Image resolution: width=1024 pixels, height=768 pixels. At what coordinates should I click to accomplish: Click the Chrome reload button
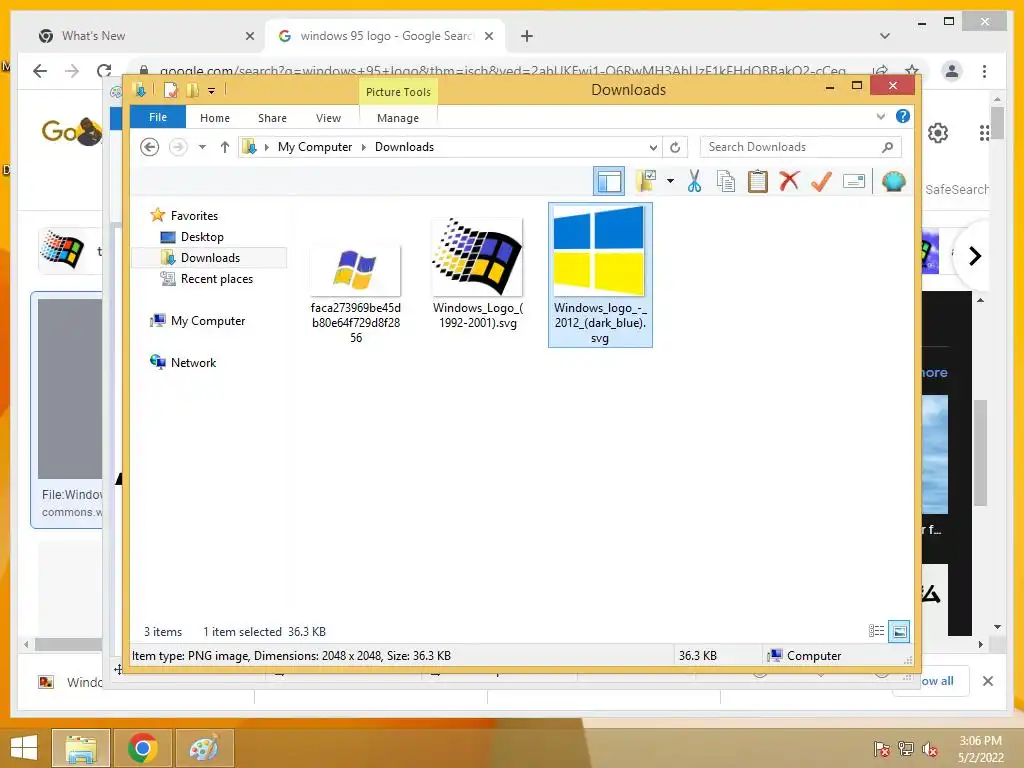point(104,71)
